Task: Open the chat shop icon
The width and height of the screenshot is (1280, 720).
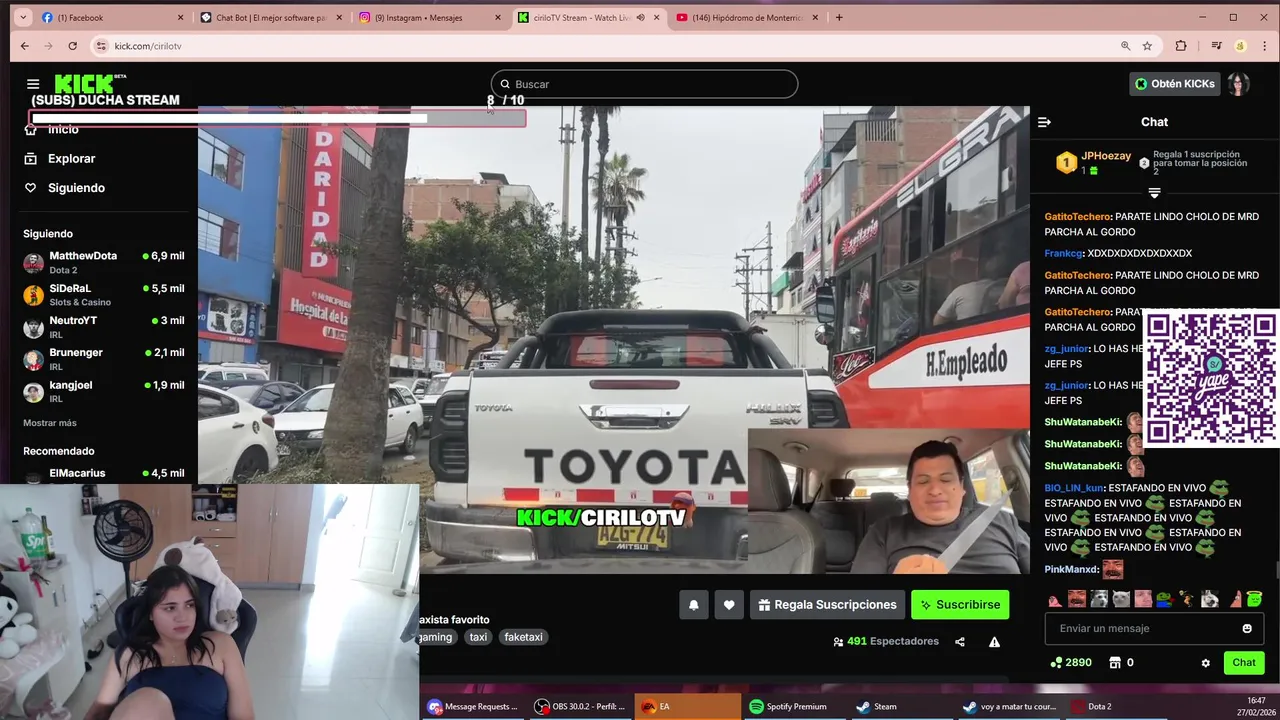Action: pyautogui.click(x=1115, y=663)
